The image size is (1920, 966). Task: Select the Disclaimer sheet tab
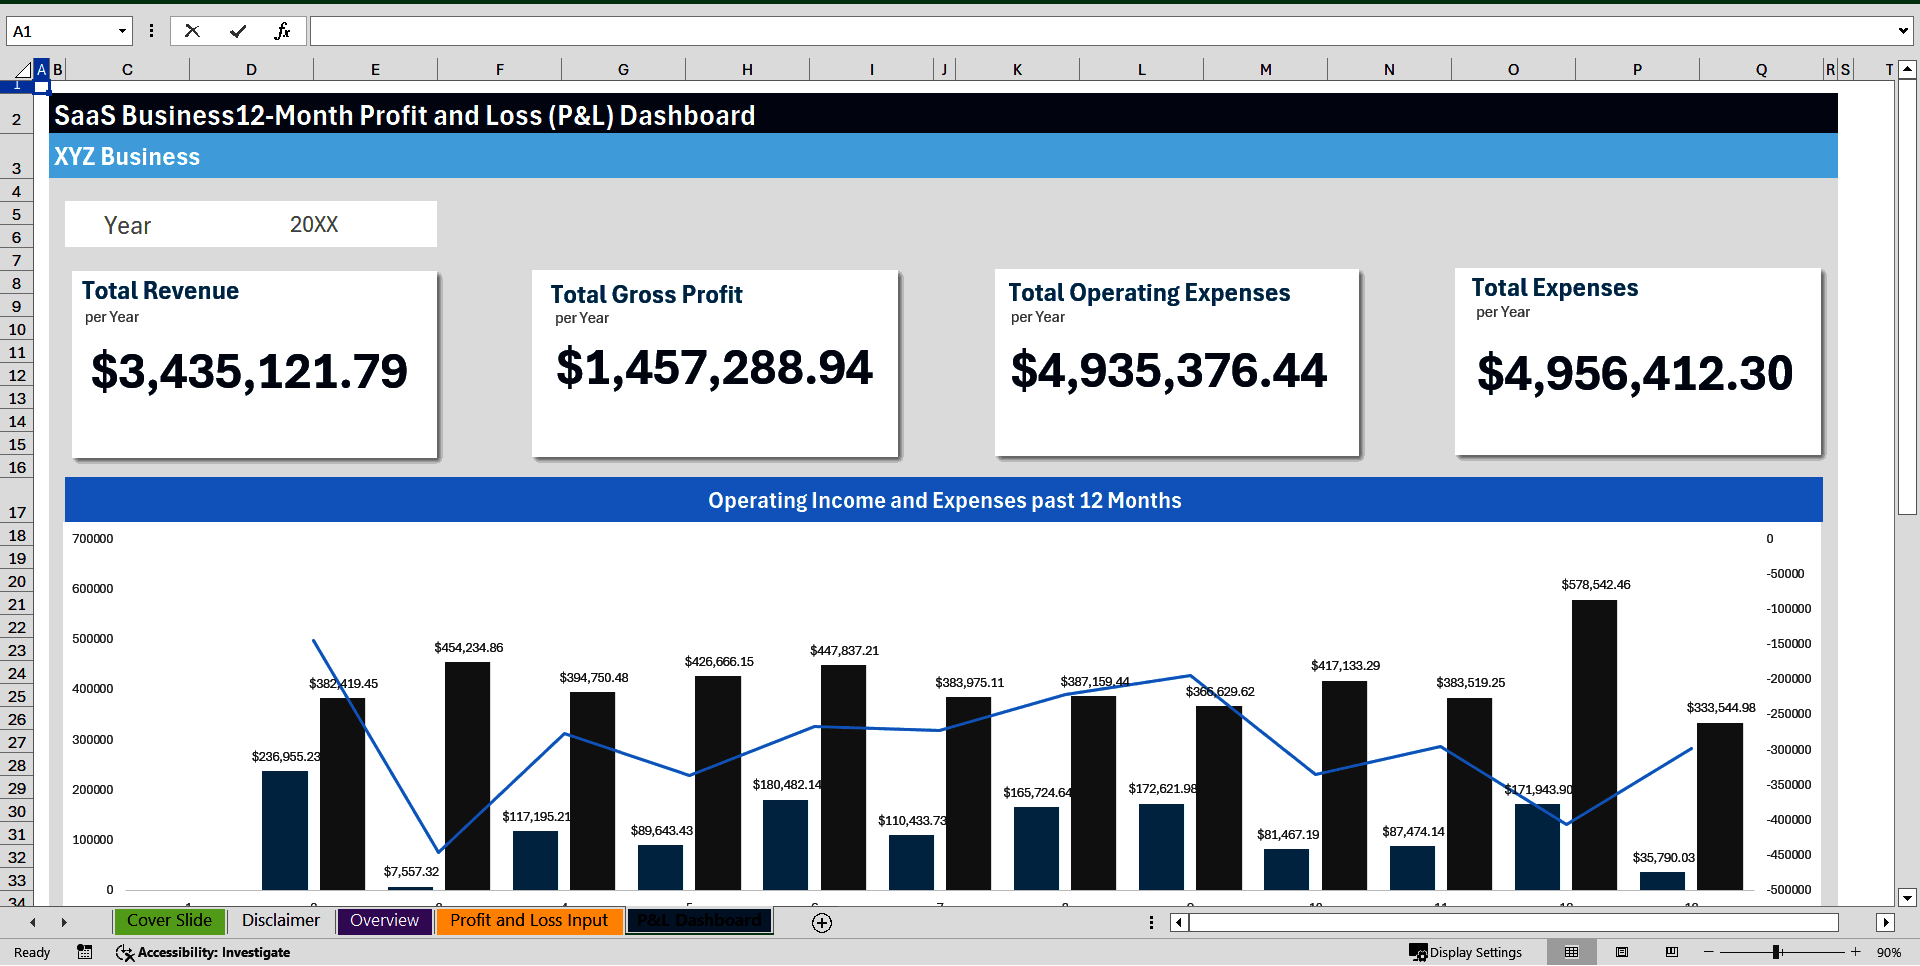280,920
